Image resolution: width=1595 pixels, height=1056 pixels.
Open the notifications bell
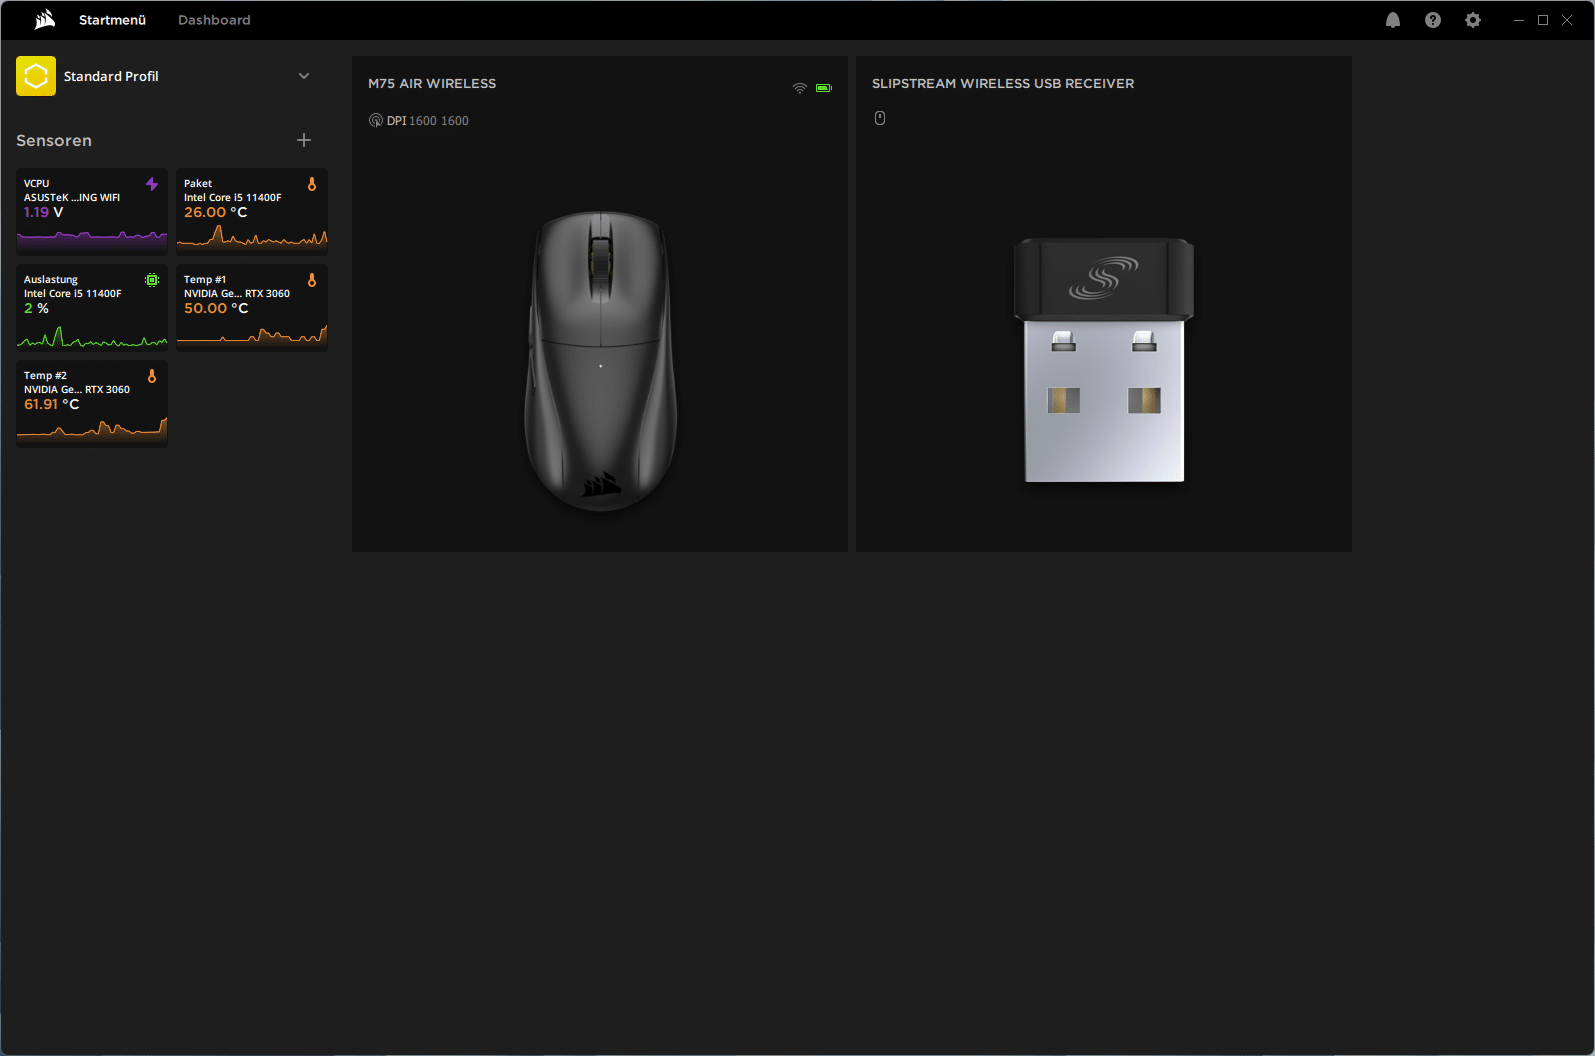click(x=1392, y=20)
